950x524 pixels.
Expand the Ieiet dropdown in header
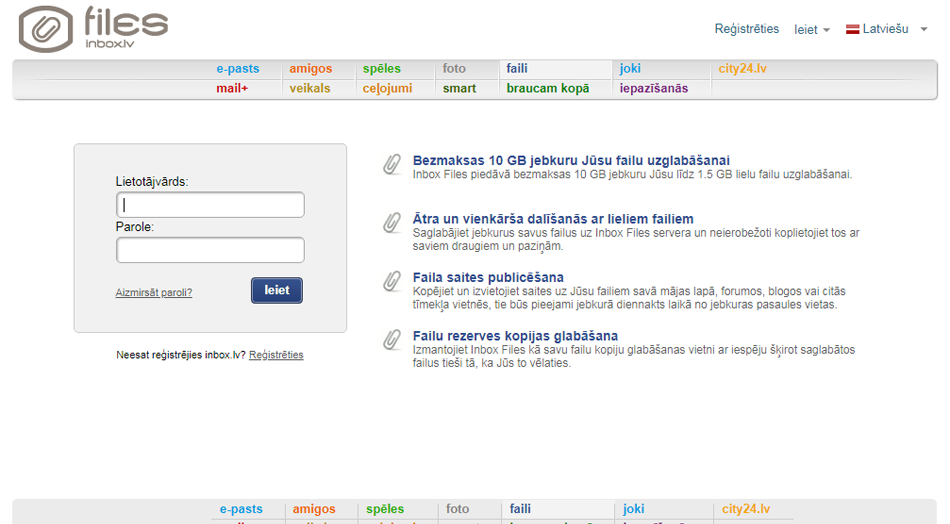[811, 30]
